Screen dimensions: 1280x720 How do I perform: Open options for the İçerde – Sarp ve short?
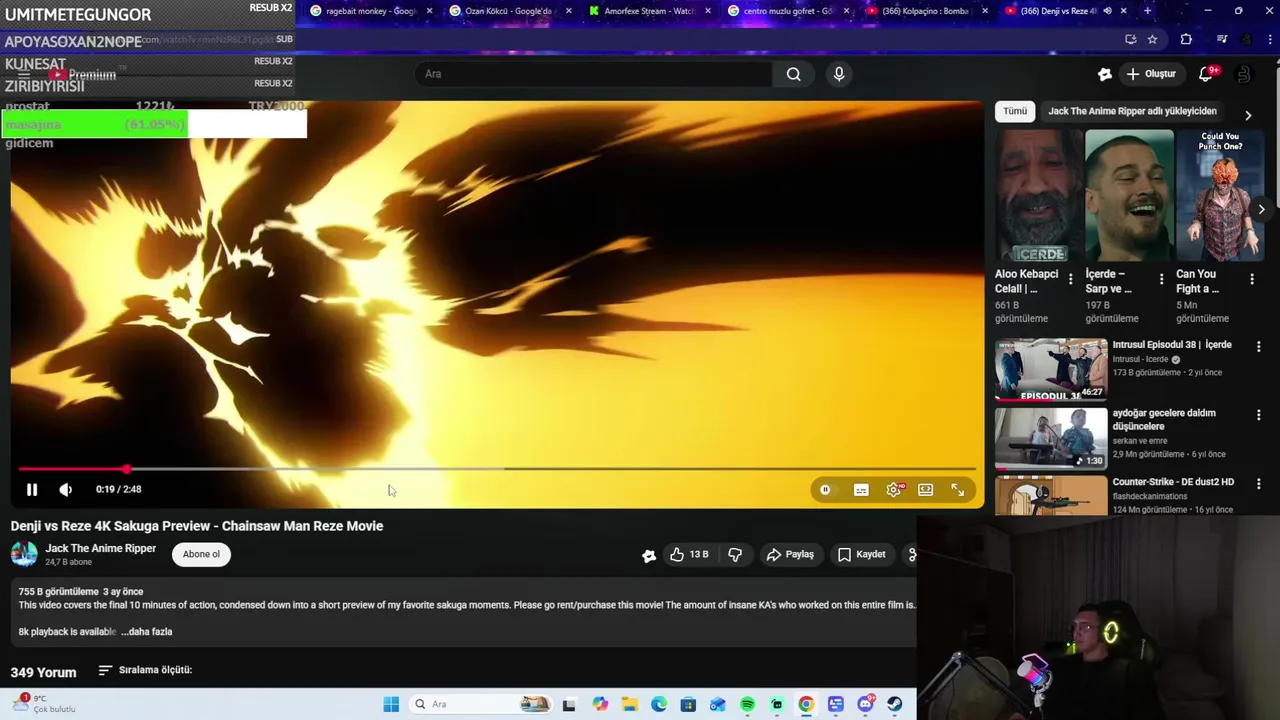click(x=1161, y=279)
